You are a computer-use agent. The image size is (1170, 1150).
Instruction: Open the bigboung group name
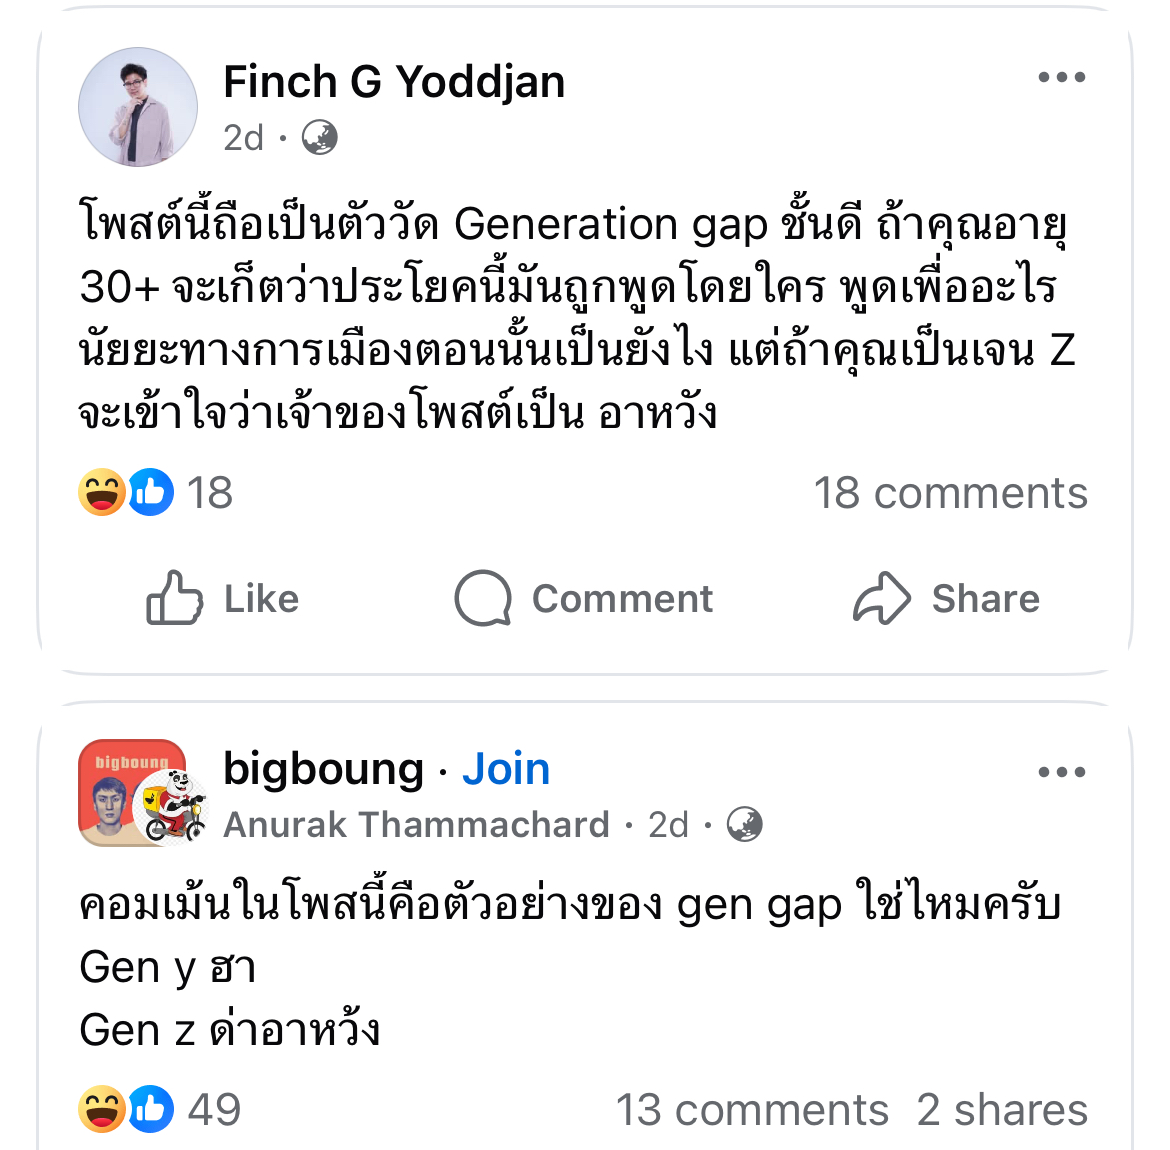[323, 769]
